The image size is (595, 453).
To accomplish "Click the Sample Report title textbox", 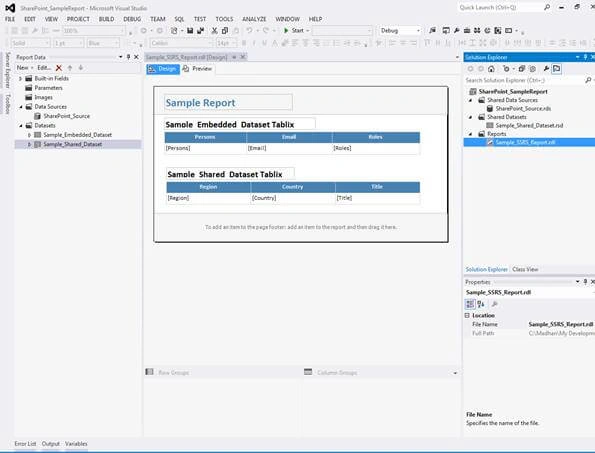I will (x=228, y=102).
